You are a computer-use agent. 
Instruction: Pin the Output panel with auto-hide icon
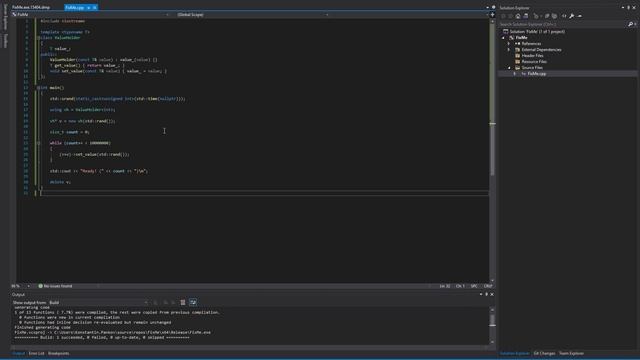(487, 294)
